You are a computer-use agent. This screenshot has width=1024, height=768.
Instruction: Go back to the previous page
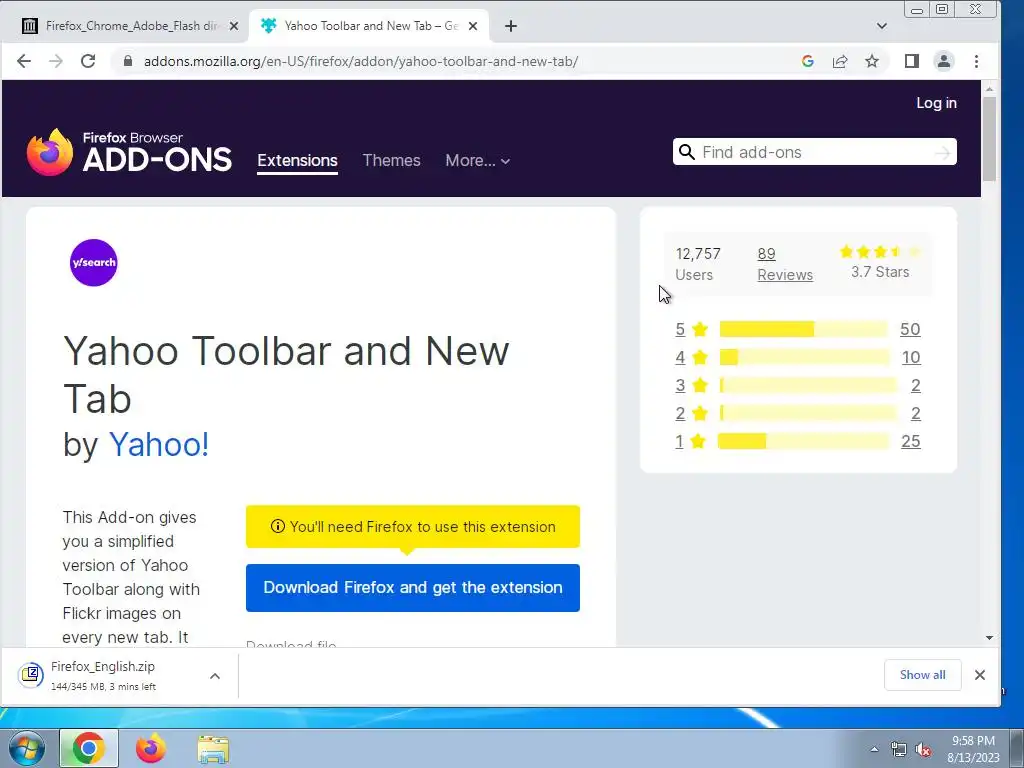click(x=24, y=61)
